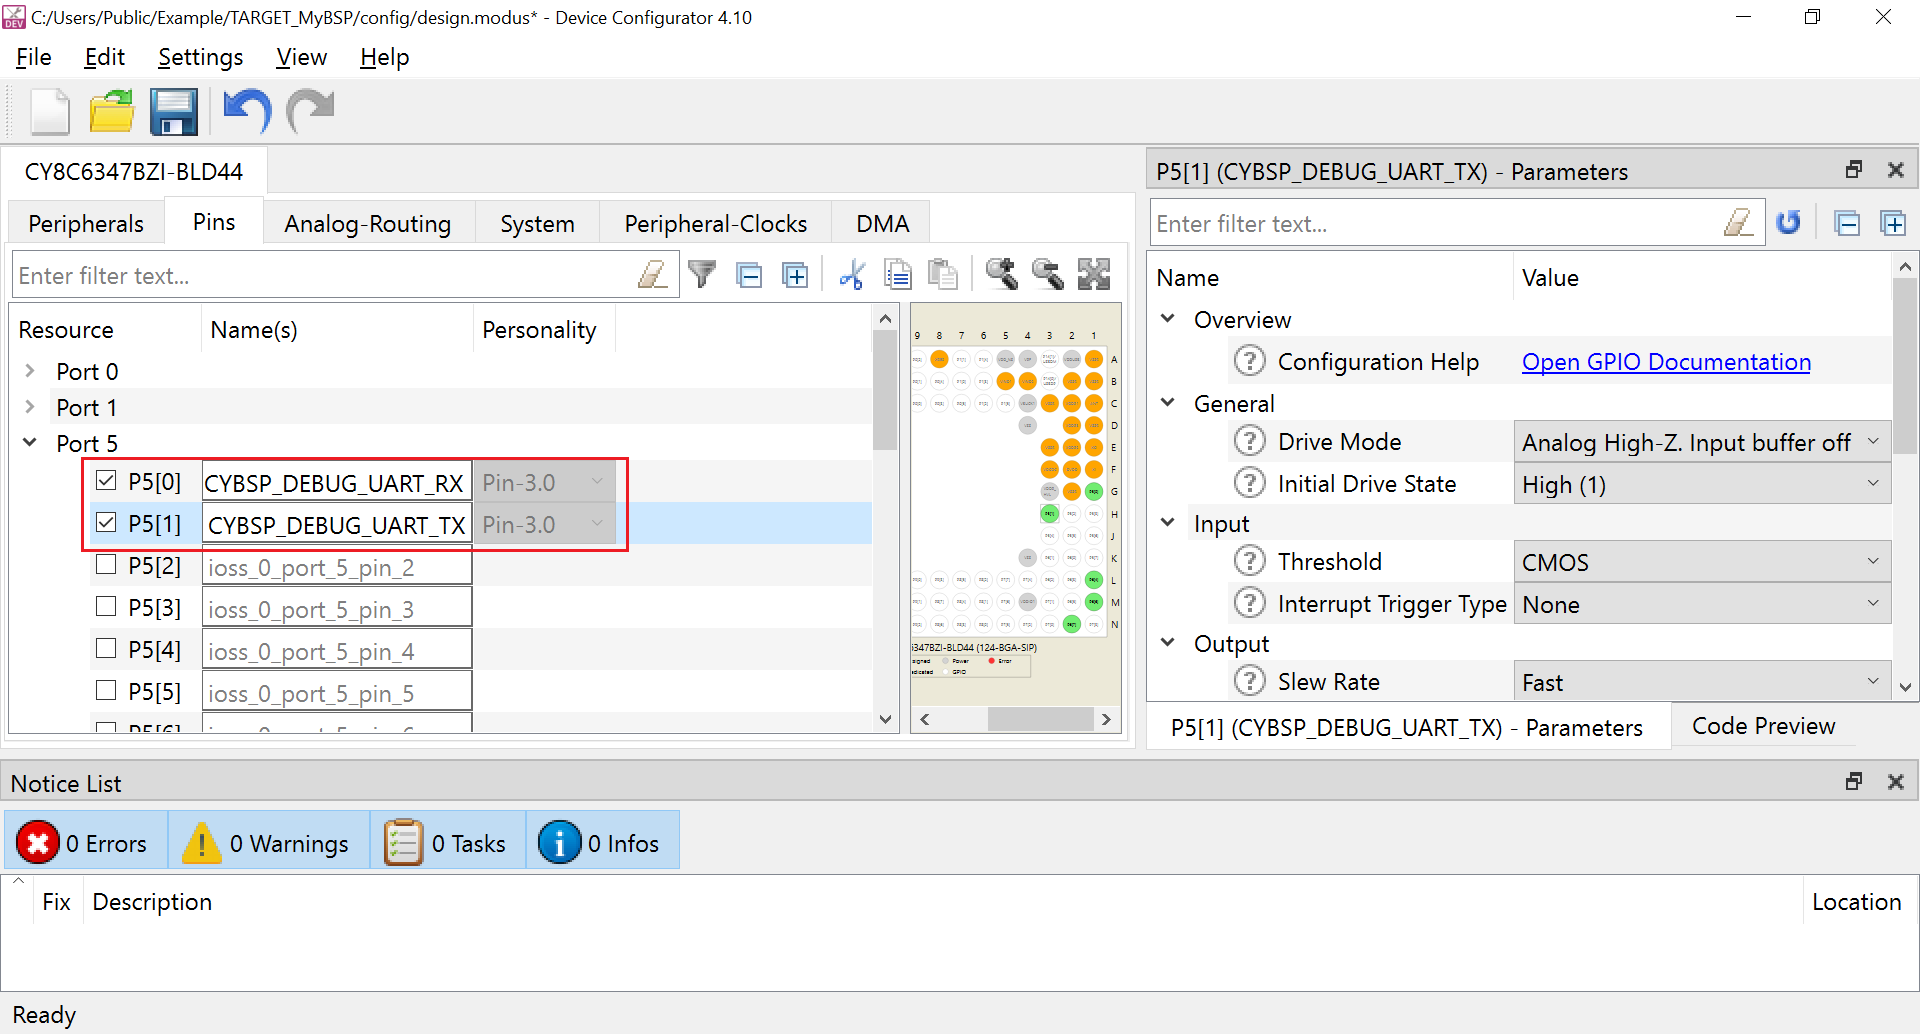Expand the Port 0 tree node
The height and width of the screenshot is (1034, 1920).
pyautogui.click(x=30, y=371)
